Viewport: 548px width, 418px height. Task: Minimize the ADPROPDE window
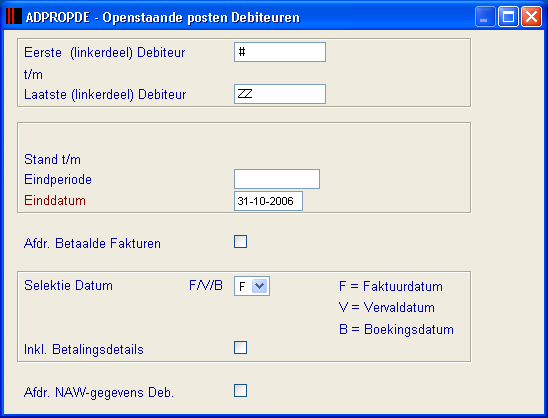tap(484, 16)
